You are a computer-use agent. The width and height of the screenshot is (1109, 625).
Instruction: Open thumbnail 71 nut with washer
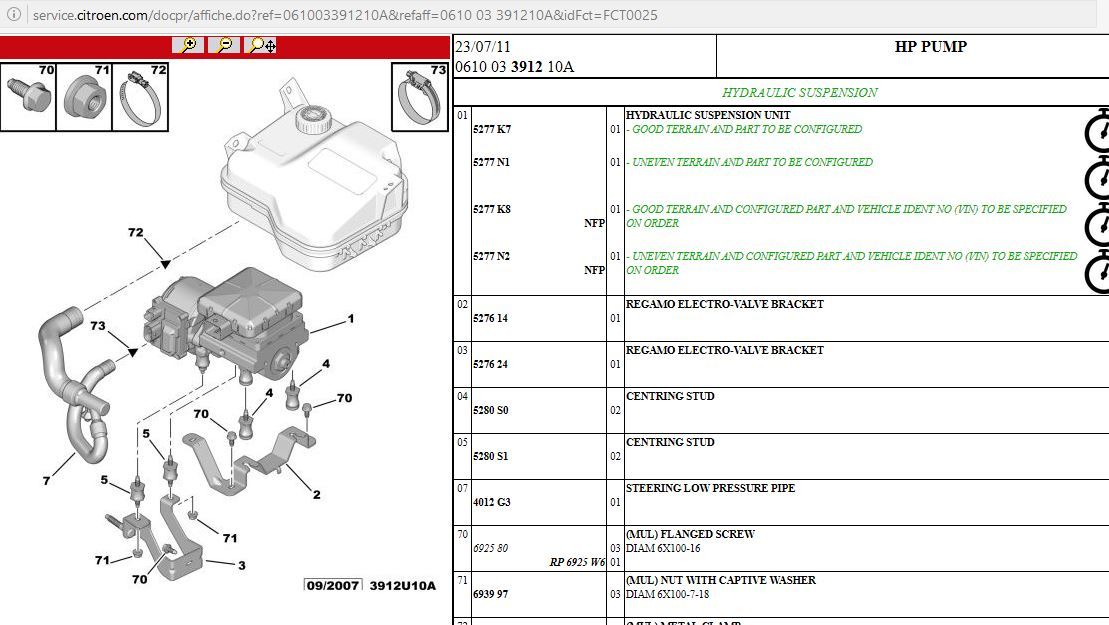(x=84, y=97)
